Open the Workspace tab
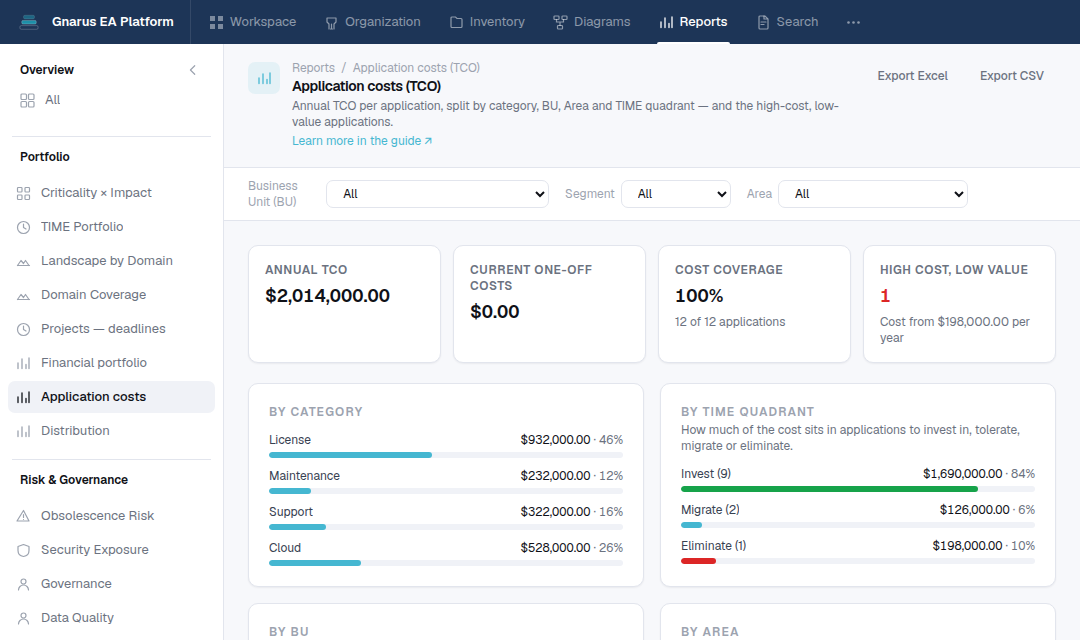Screen dimensions: 1080x640 pyautogui.click(x=253, y=22)
